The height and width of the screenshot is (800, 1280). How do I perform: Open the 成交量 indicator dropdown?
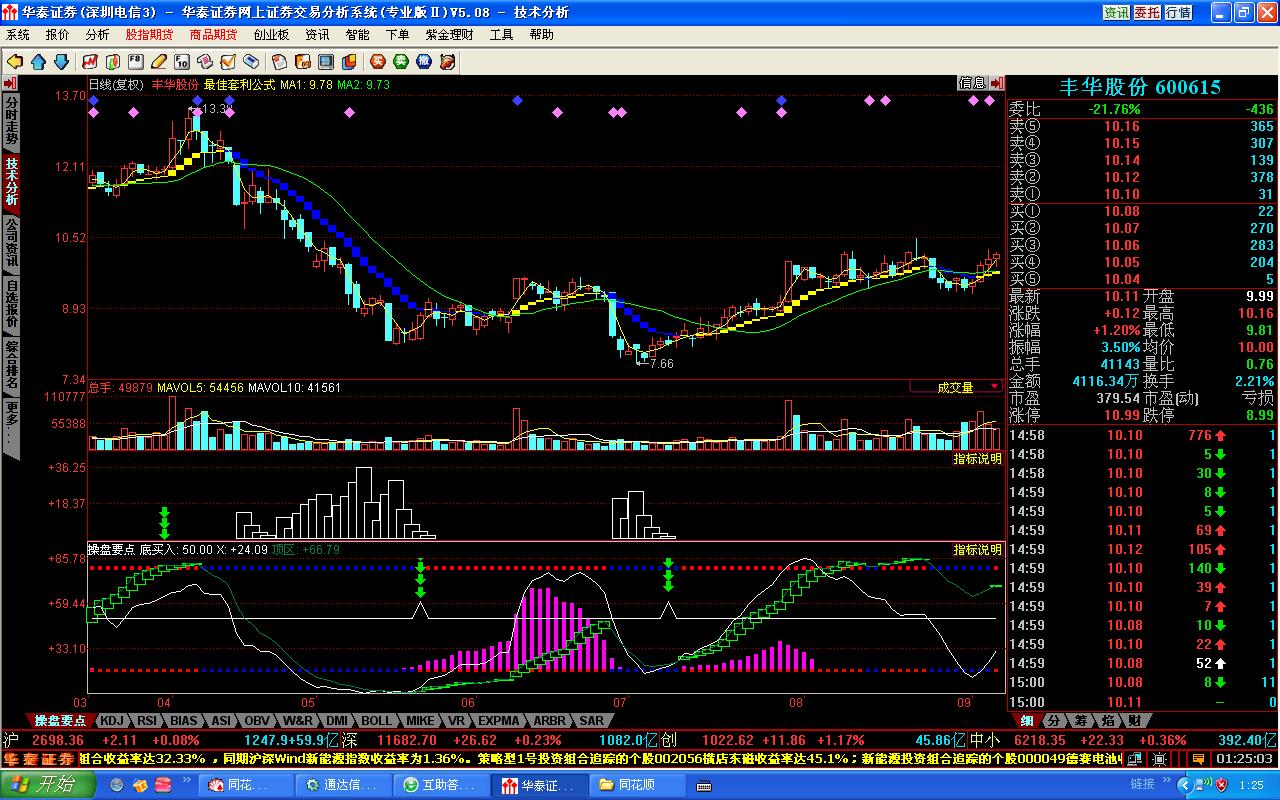point(956,387)
